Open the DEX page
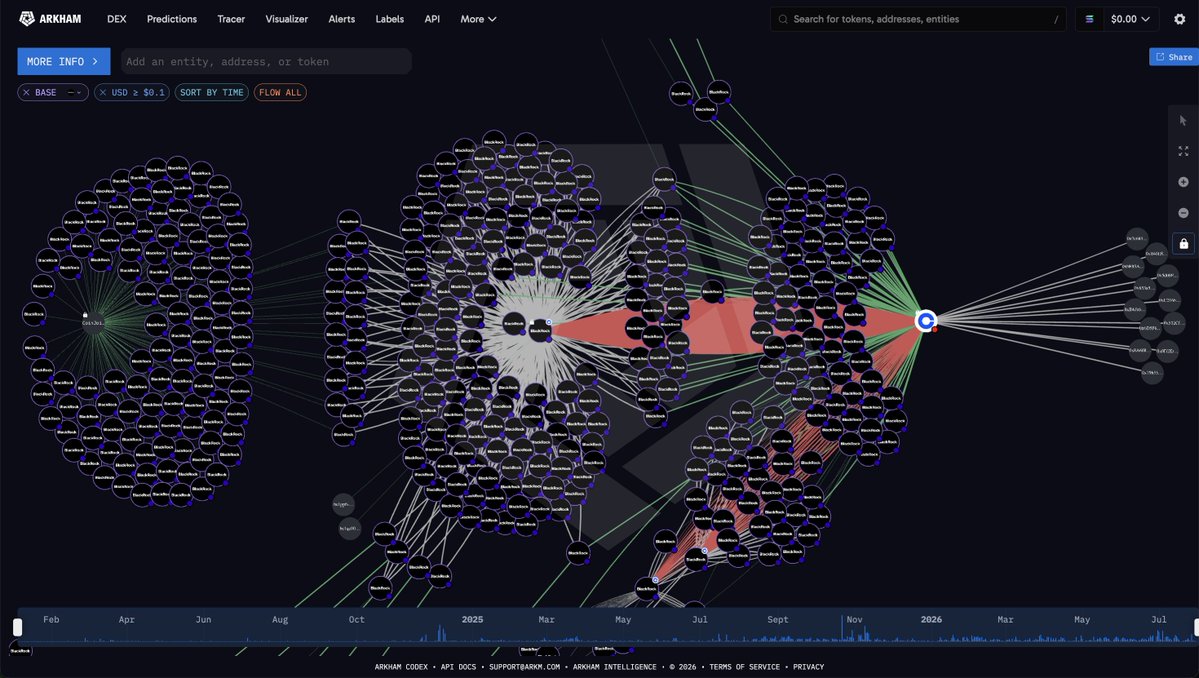The image size is (1199, 678). [117, 19]
